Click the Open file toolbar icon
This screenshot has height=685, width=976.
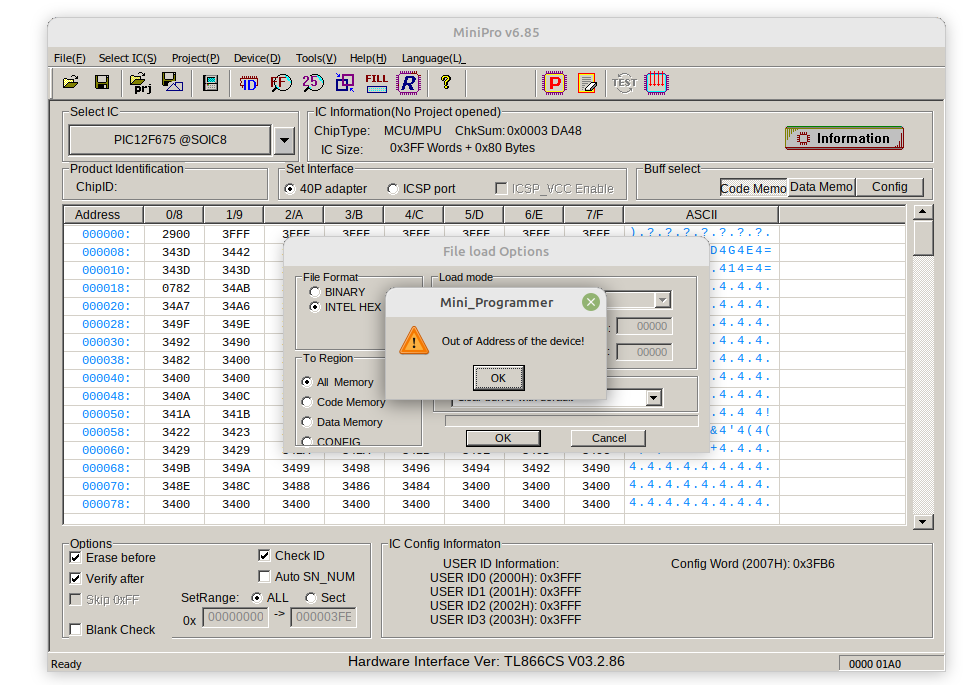pos(71,82)
